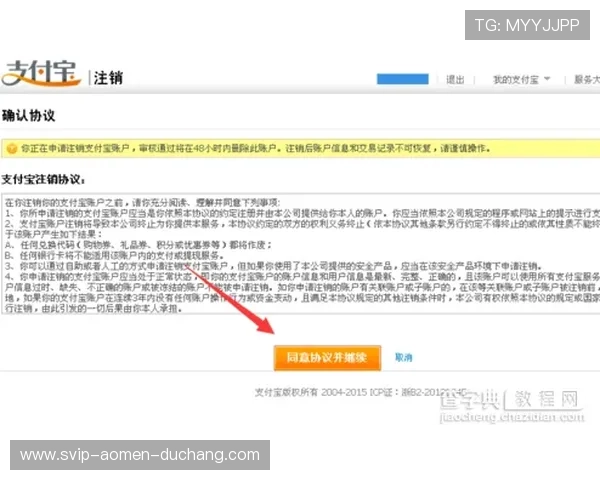Click the www.svip-aomen-duchang.com overlay banner
This screenshot has width=600, height=480.
pos(140,455)
